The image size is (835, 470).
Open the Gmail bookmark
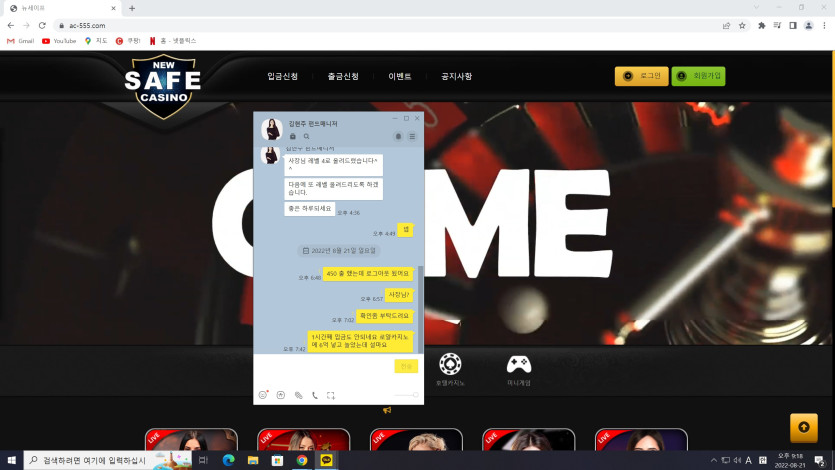[20, 41]
